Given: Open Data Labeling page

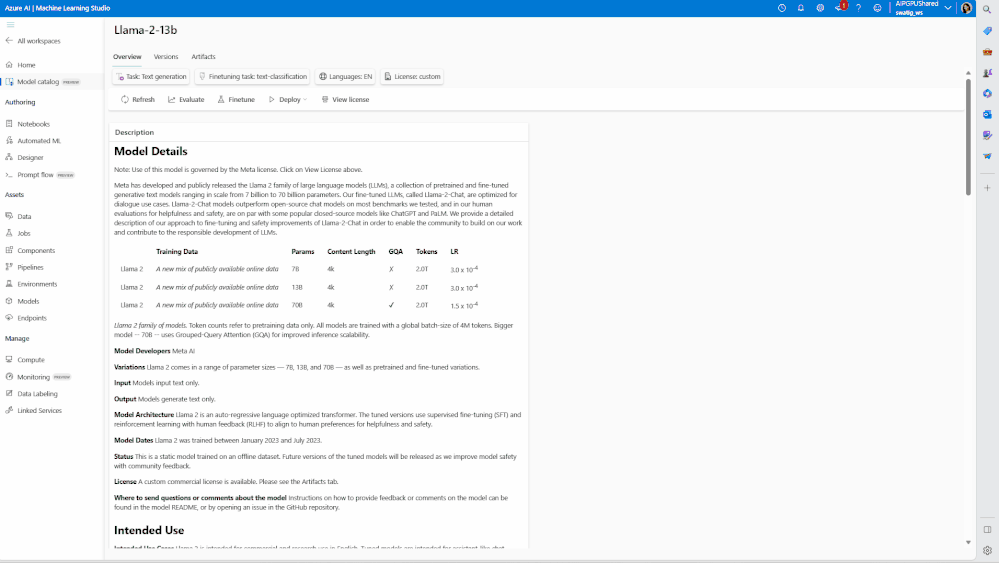Looking at the screenshot, I should [x=32, y=394].
